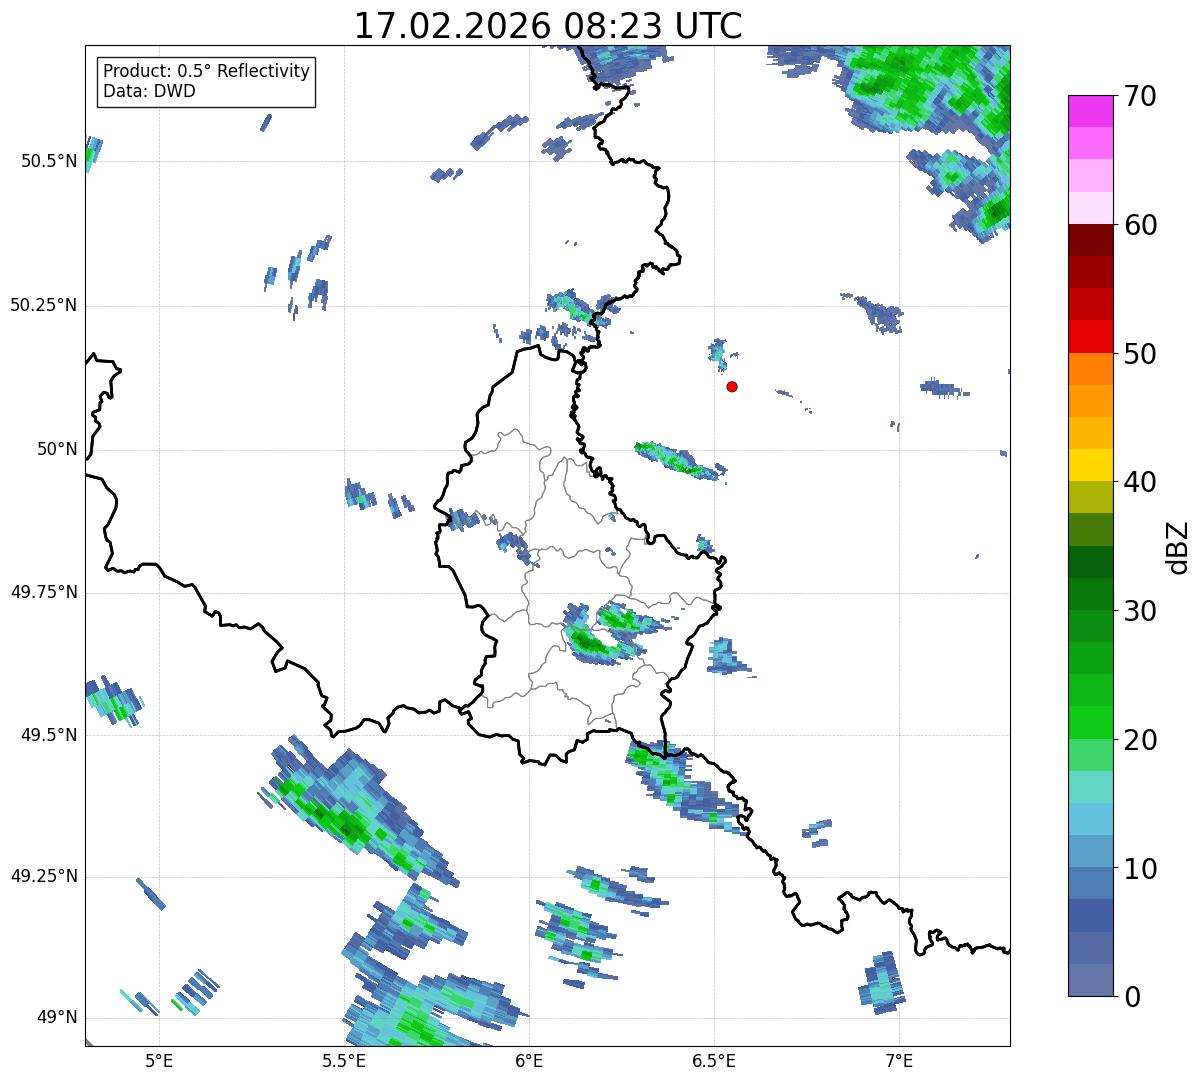Click the 7°E longitude label

pyautogui.click(x=900, y=1060)
